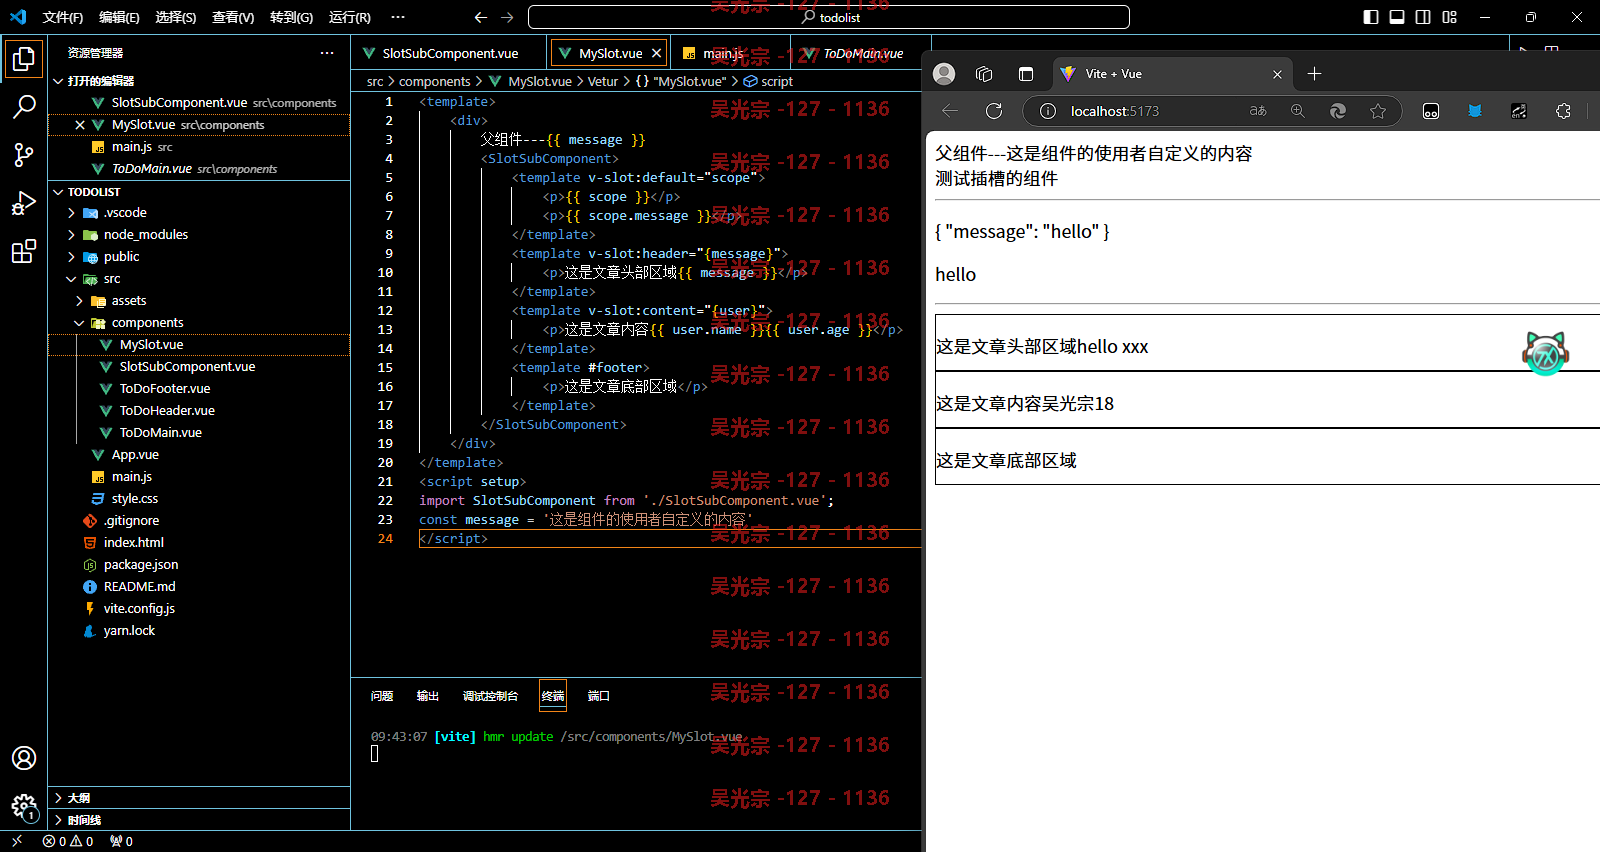Viewport: 1600px width, 852px height.
Task: Open the Explorer view in activity bar
Action: (24, 59)
